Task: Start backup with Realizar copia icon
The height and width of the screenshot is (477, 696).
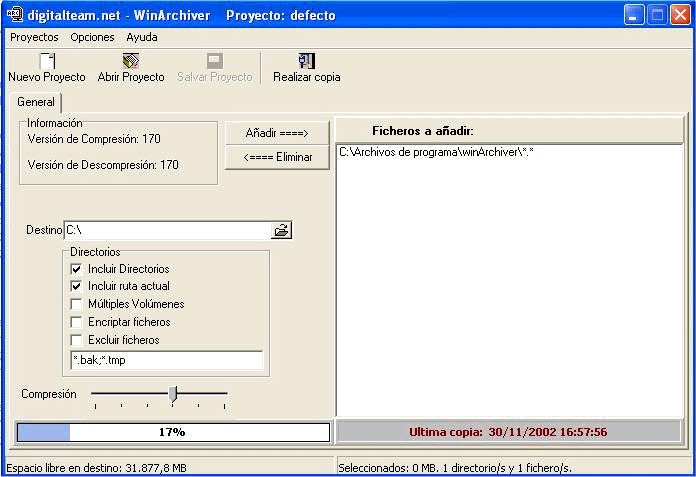Action: click(306, 61)
